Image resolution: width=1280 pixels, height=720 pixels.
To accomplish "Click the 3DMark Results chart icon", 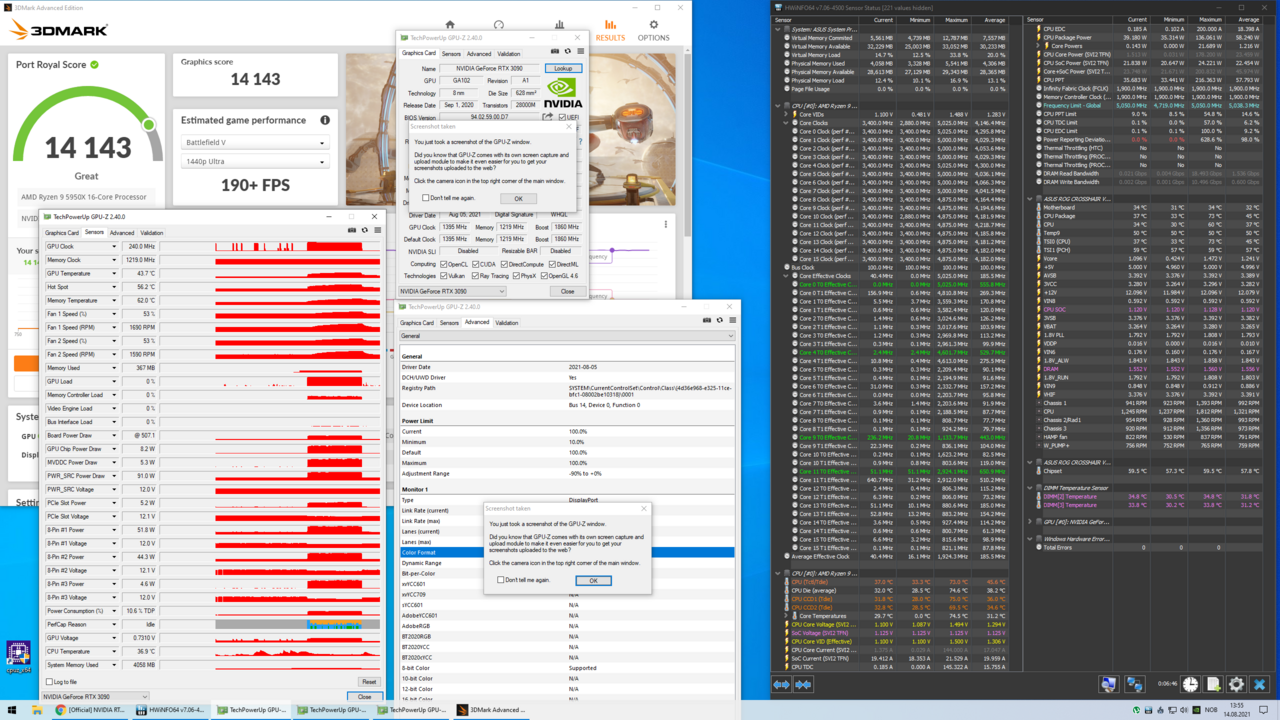I will pos(610,26).
